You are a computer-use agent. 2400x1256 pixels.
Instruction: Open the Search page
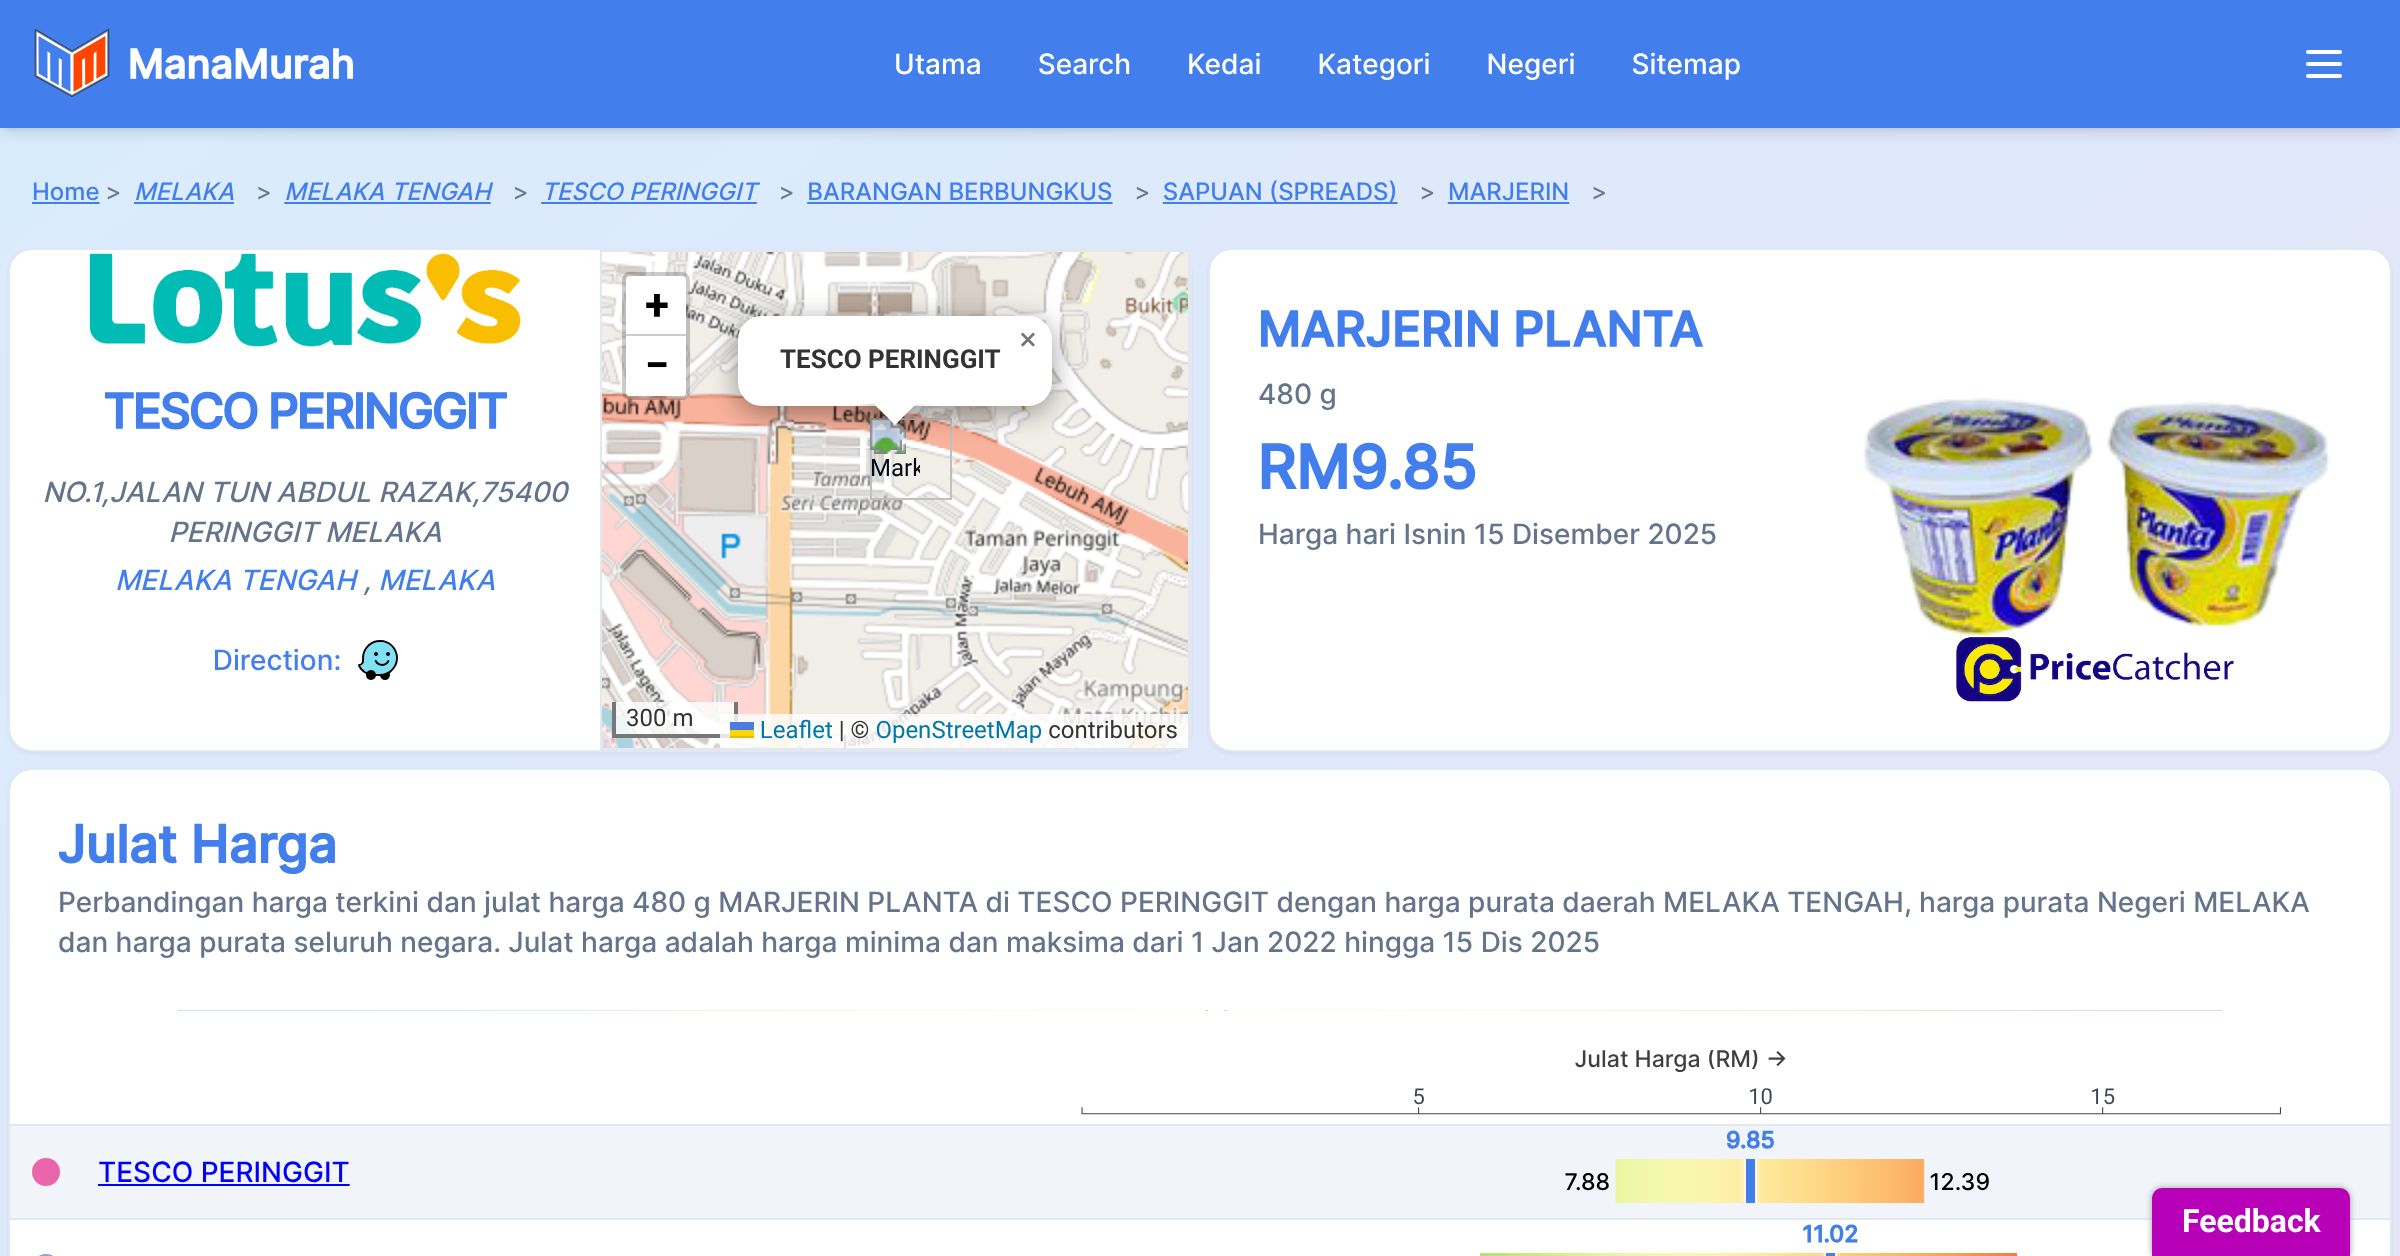click(x=1083, y=64)
